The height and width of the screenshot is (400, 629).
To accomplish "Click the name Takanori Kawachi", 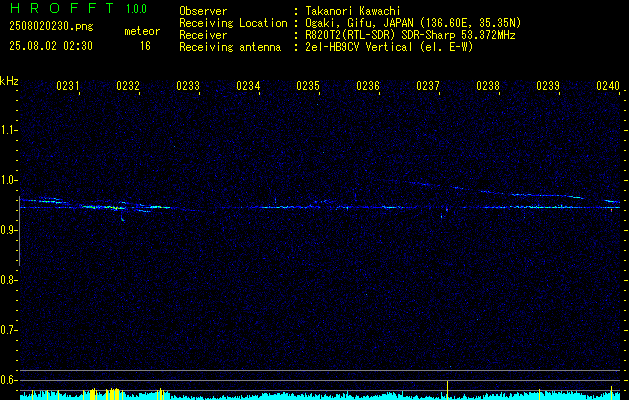I will pyautogui.click(x=353, y=11).
